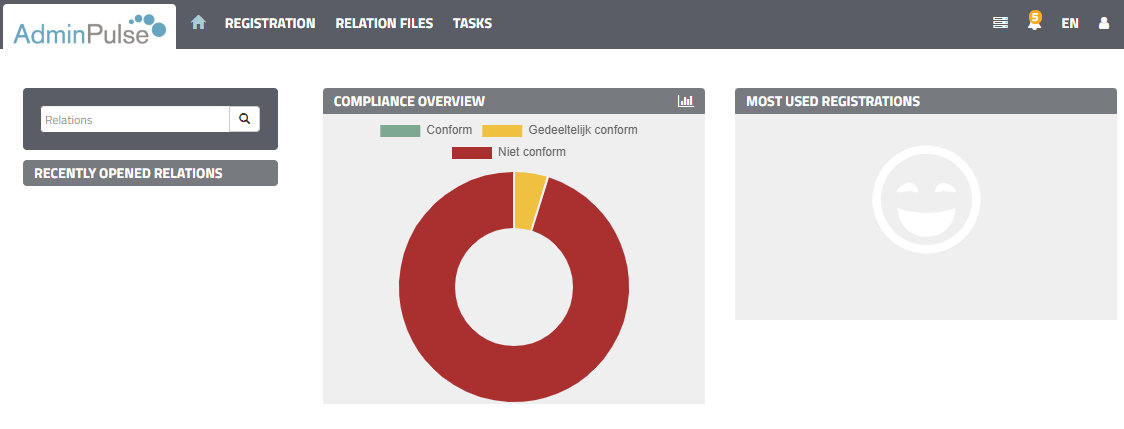
Task: Open the server list icon
Action: pyautogui.click(x=1000, y=23)
